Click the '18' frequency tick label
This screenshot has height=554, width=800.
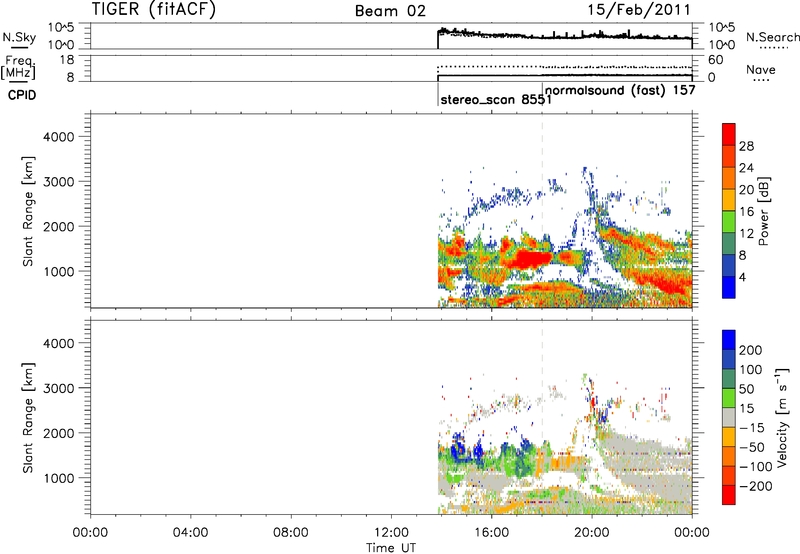click(67, 60)
